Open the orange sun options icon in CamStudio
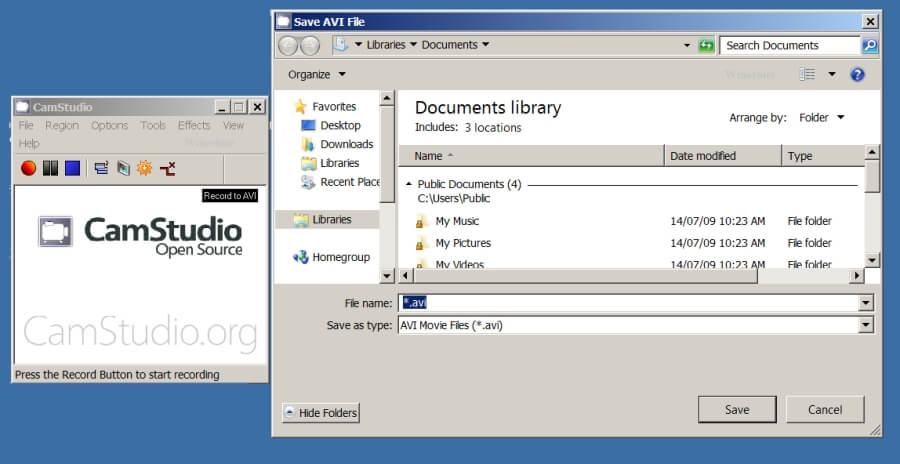Image resolution: width=900 pixels, height=464 pixels. pos(145,168)
